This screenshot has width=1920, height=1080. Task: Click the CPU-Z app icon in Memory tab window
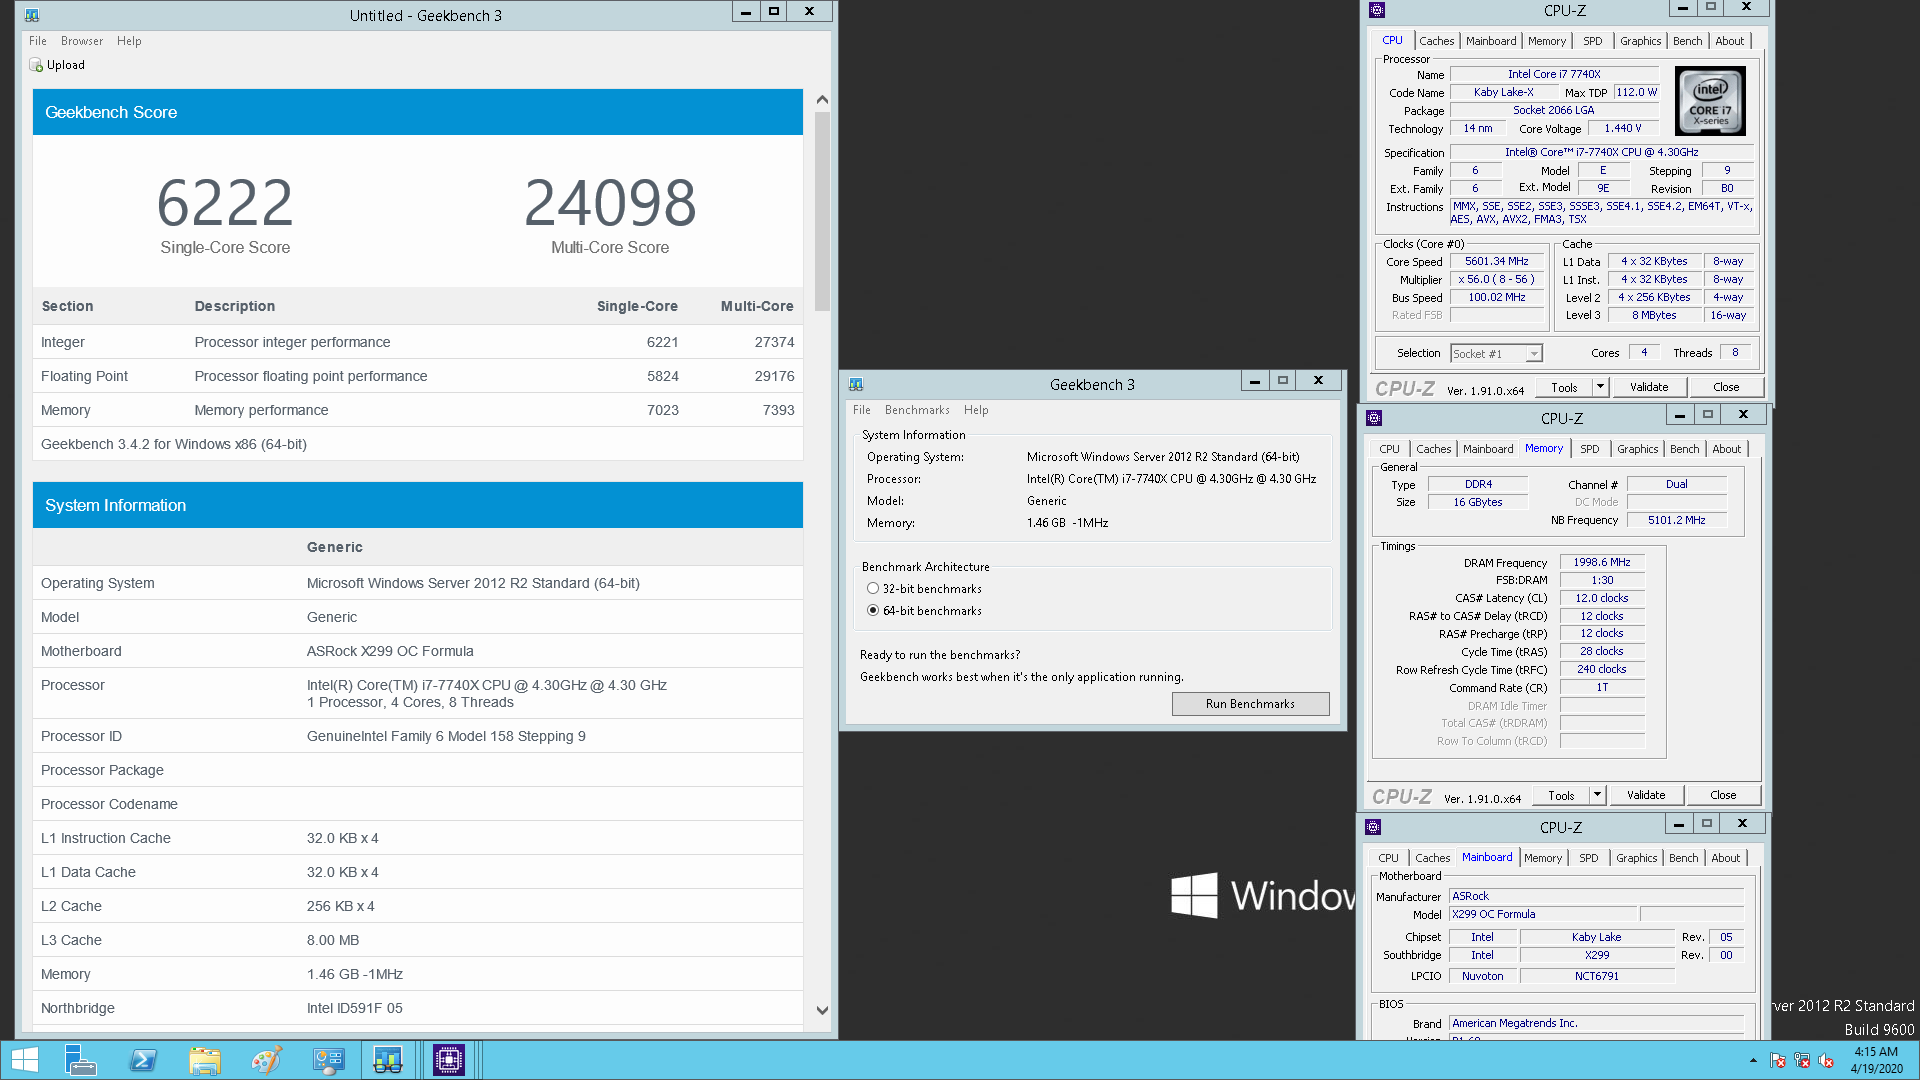tap(1374, 418)
